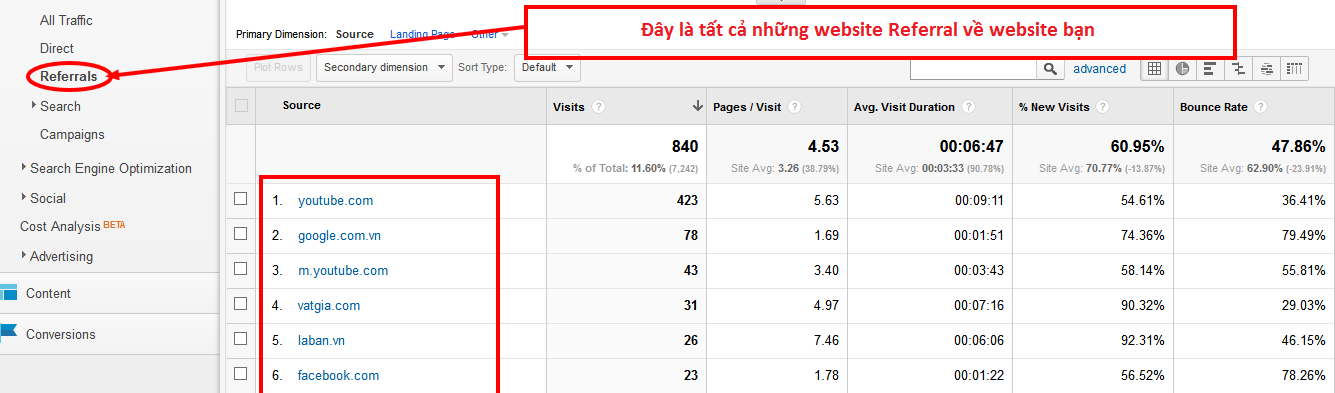Select the 4.97 pages per visit value

826,305
